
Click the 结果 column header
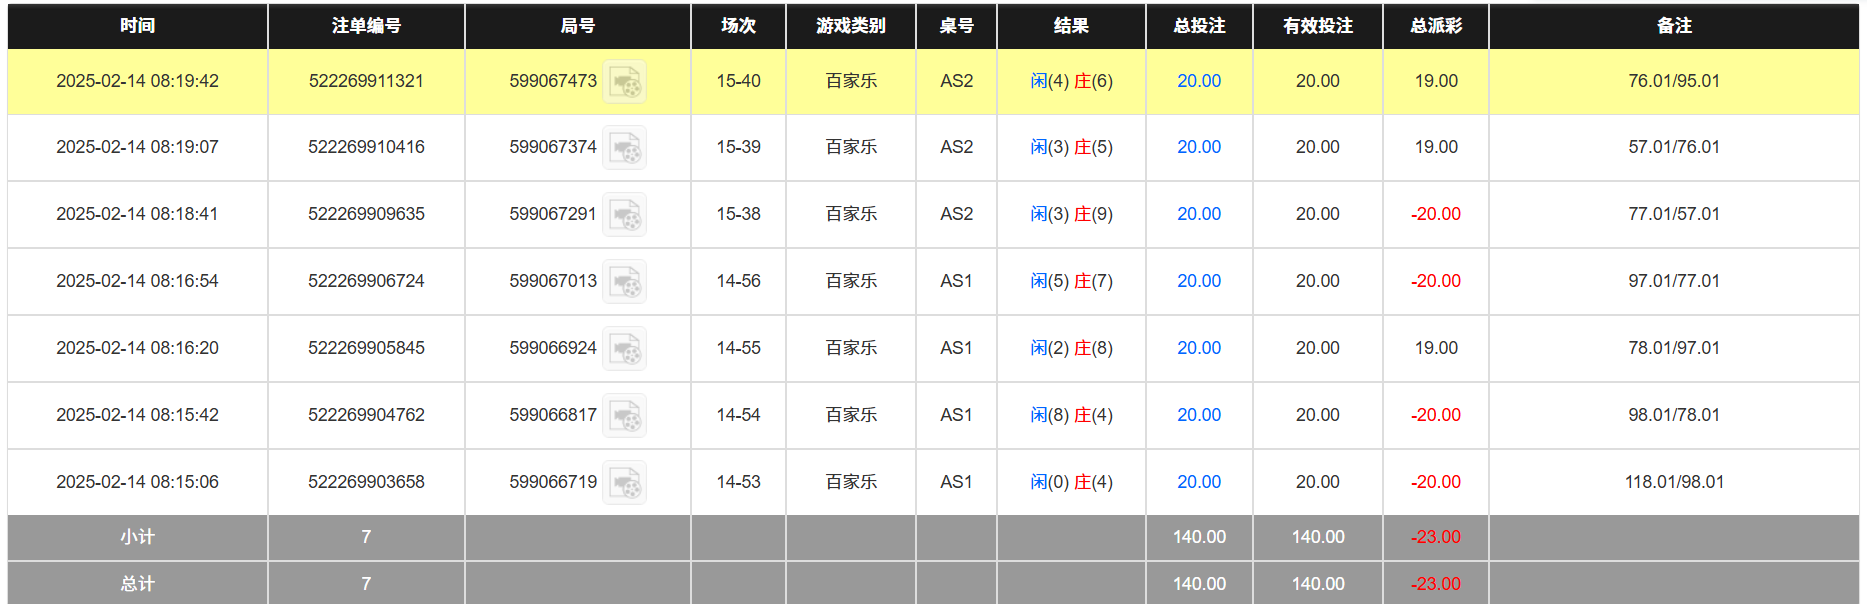(x=1070, y=27)
